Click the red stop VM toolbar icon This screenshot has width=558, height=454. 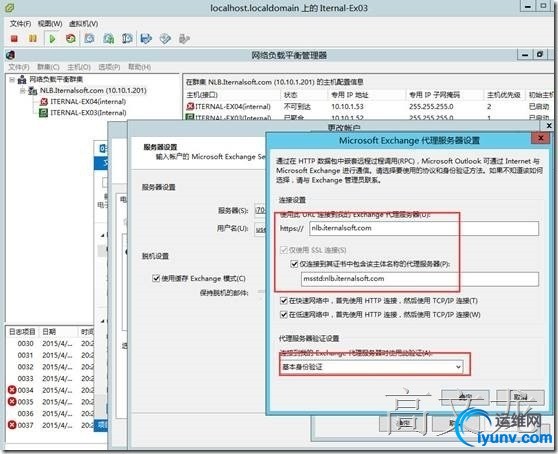coord(14,38)
